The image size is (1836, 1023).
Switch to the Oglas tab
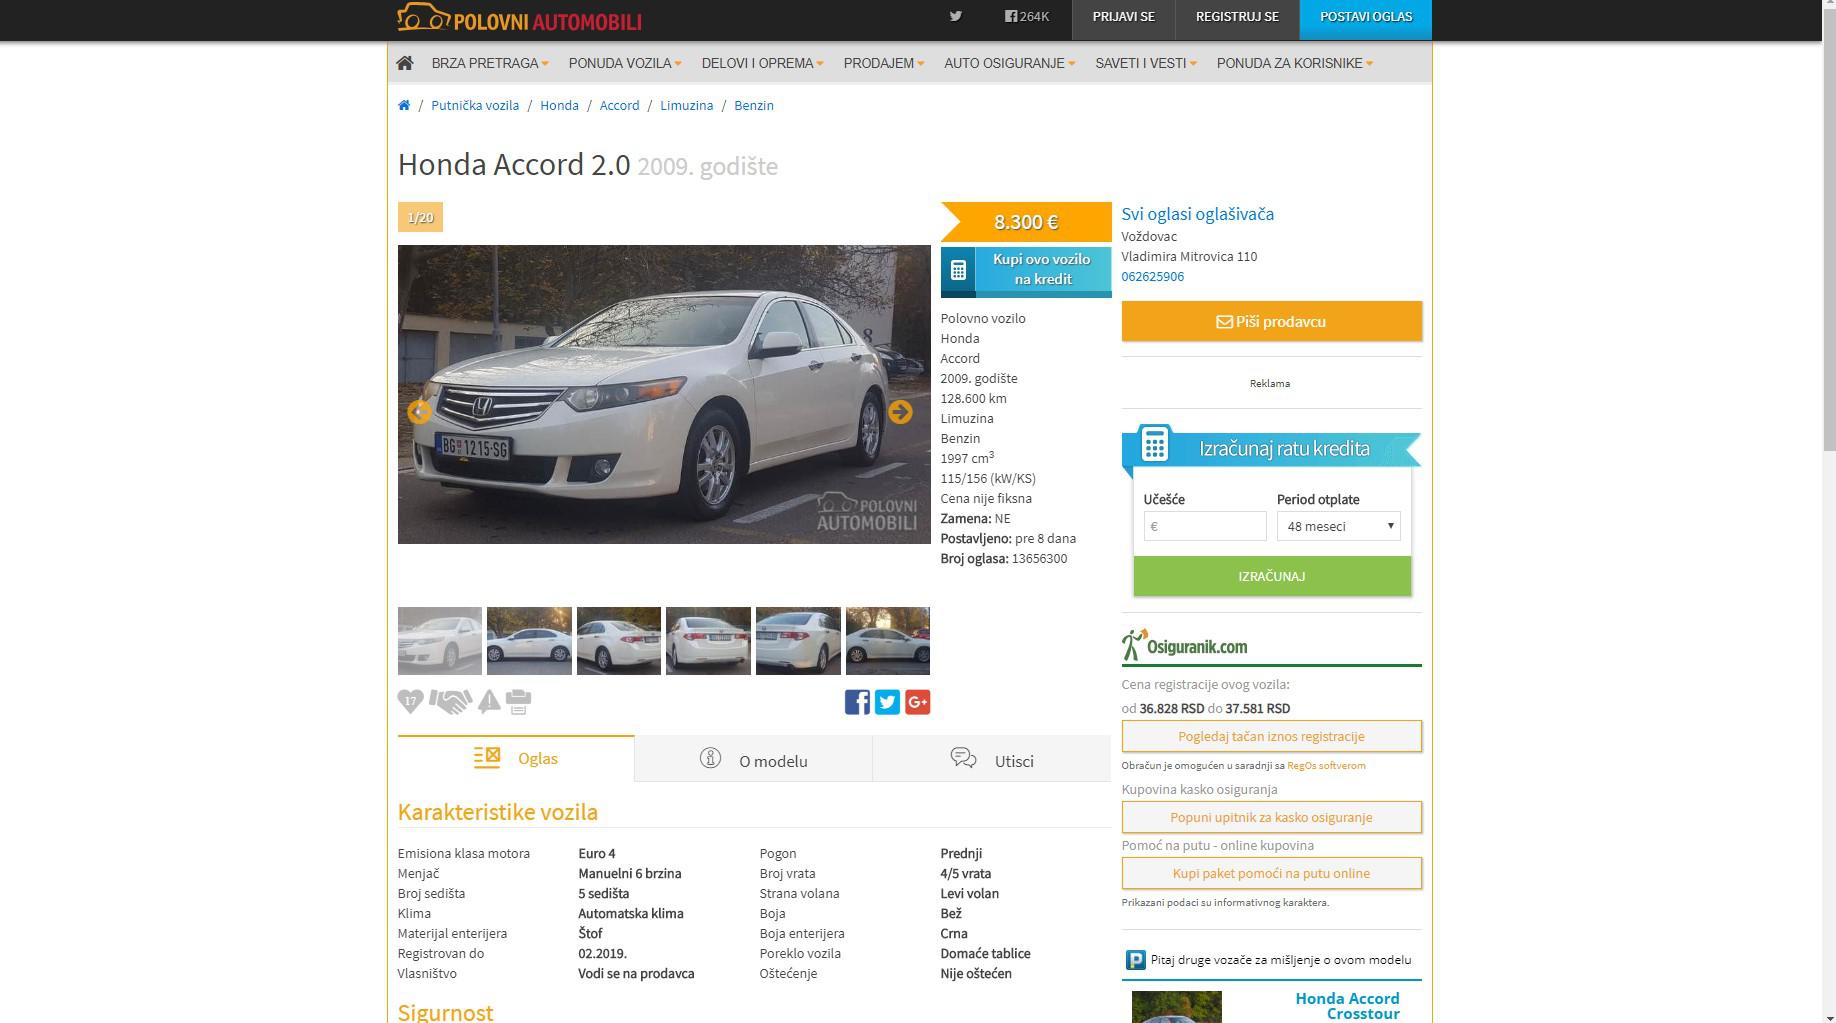[x=516, y=758]
